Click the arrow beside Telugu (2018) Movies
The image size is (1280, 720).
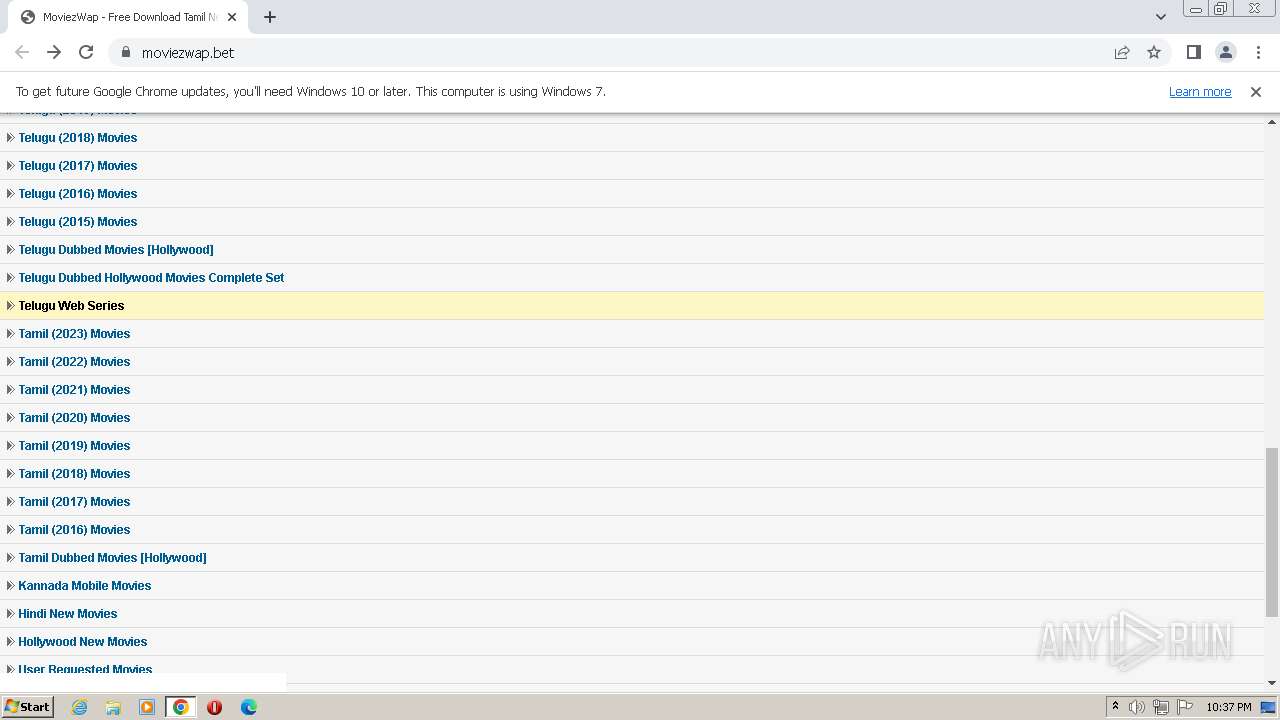10,138
